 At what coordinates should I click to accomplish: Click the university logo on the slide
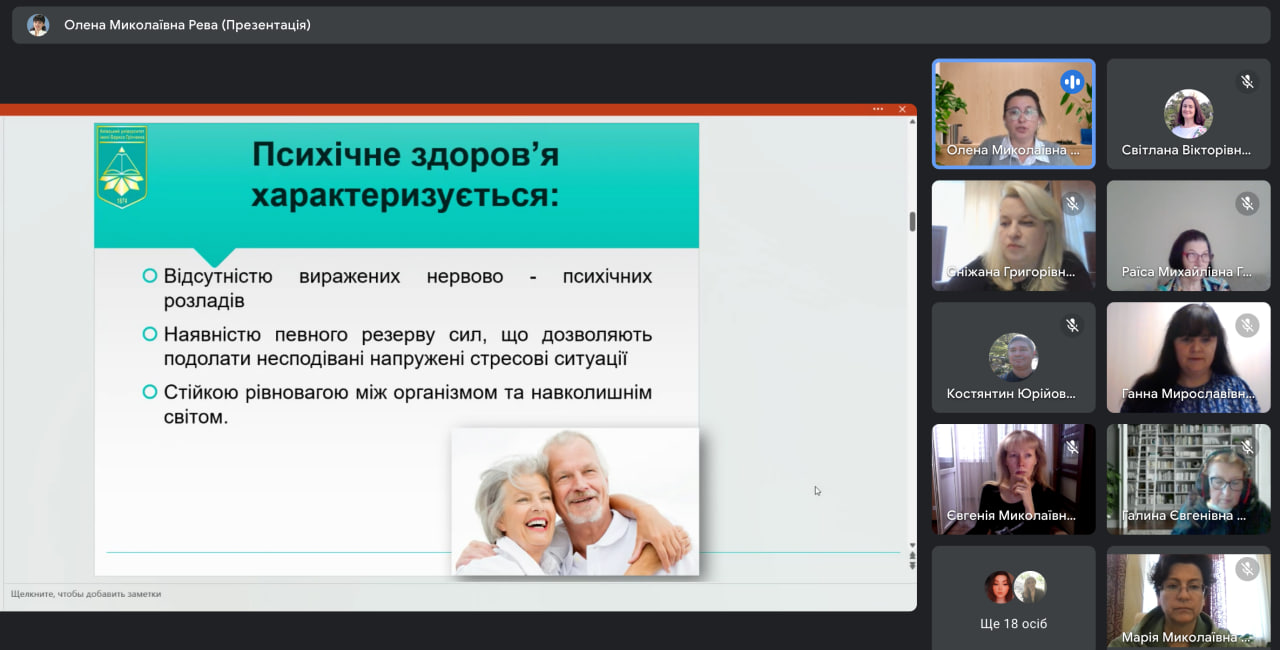[121, 166]
